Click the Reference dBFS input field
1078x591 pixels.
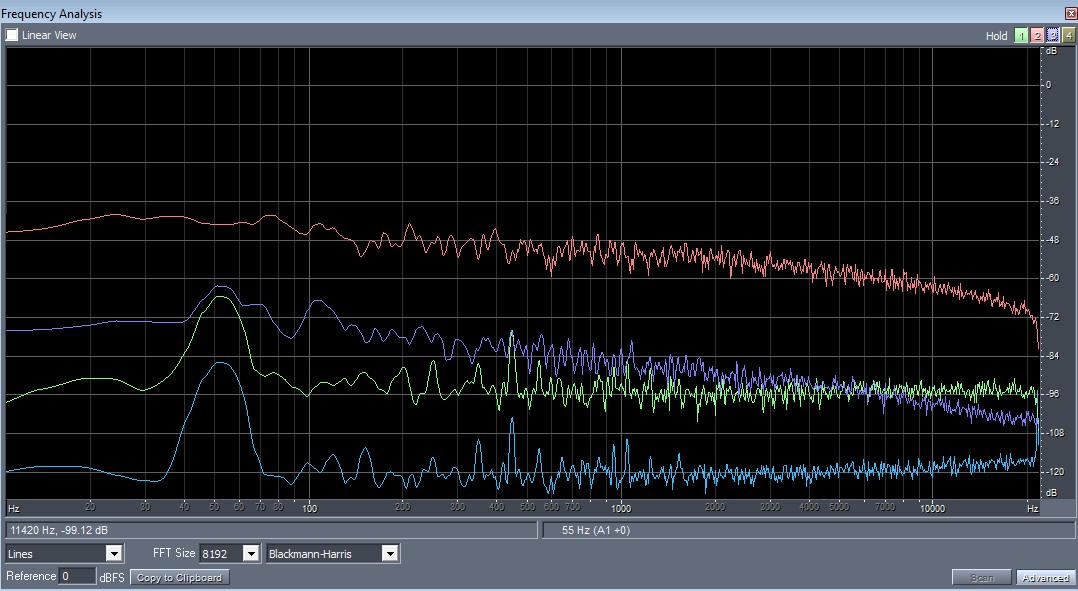[x=78, y=576]
